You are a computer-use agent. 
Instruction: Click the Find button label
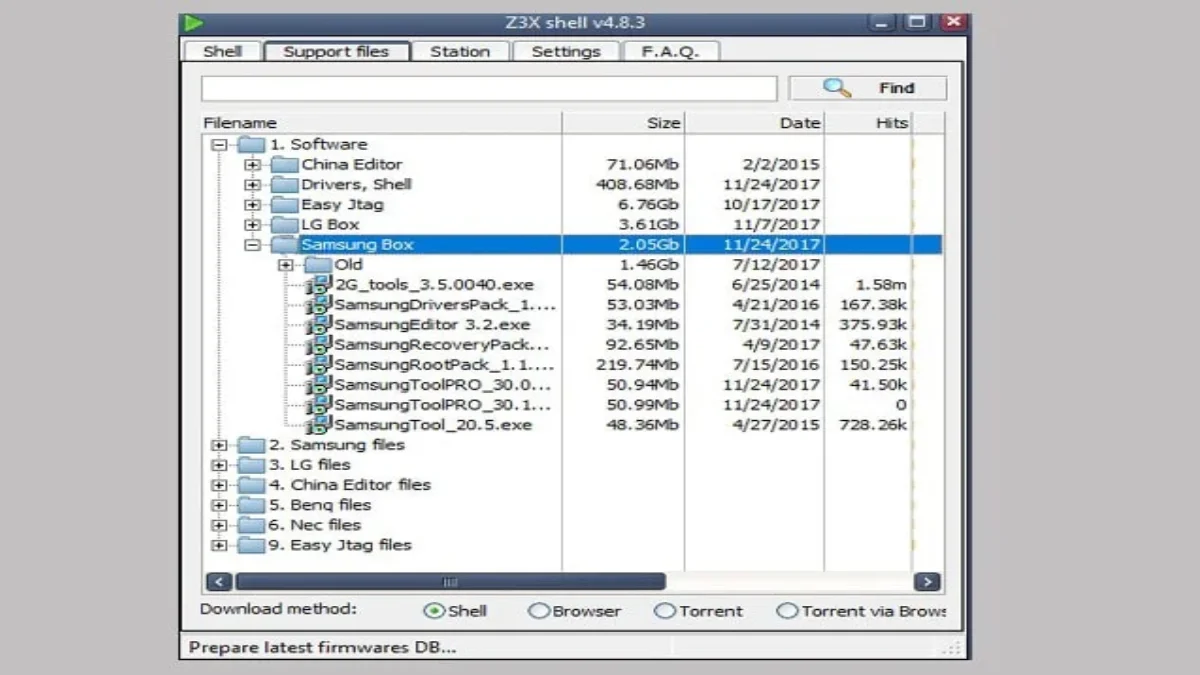tap(896, 88)
